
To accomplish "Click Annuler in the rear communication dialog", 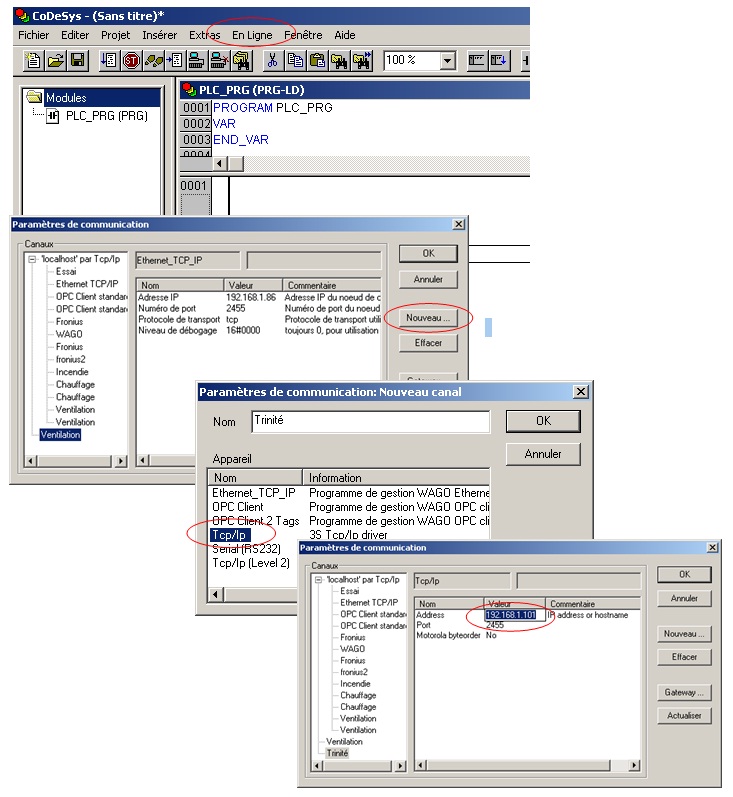I will pos(428,279).
